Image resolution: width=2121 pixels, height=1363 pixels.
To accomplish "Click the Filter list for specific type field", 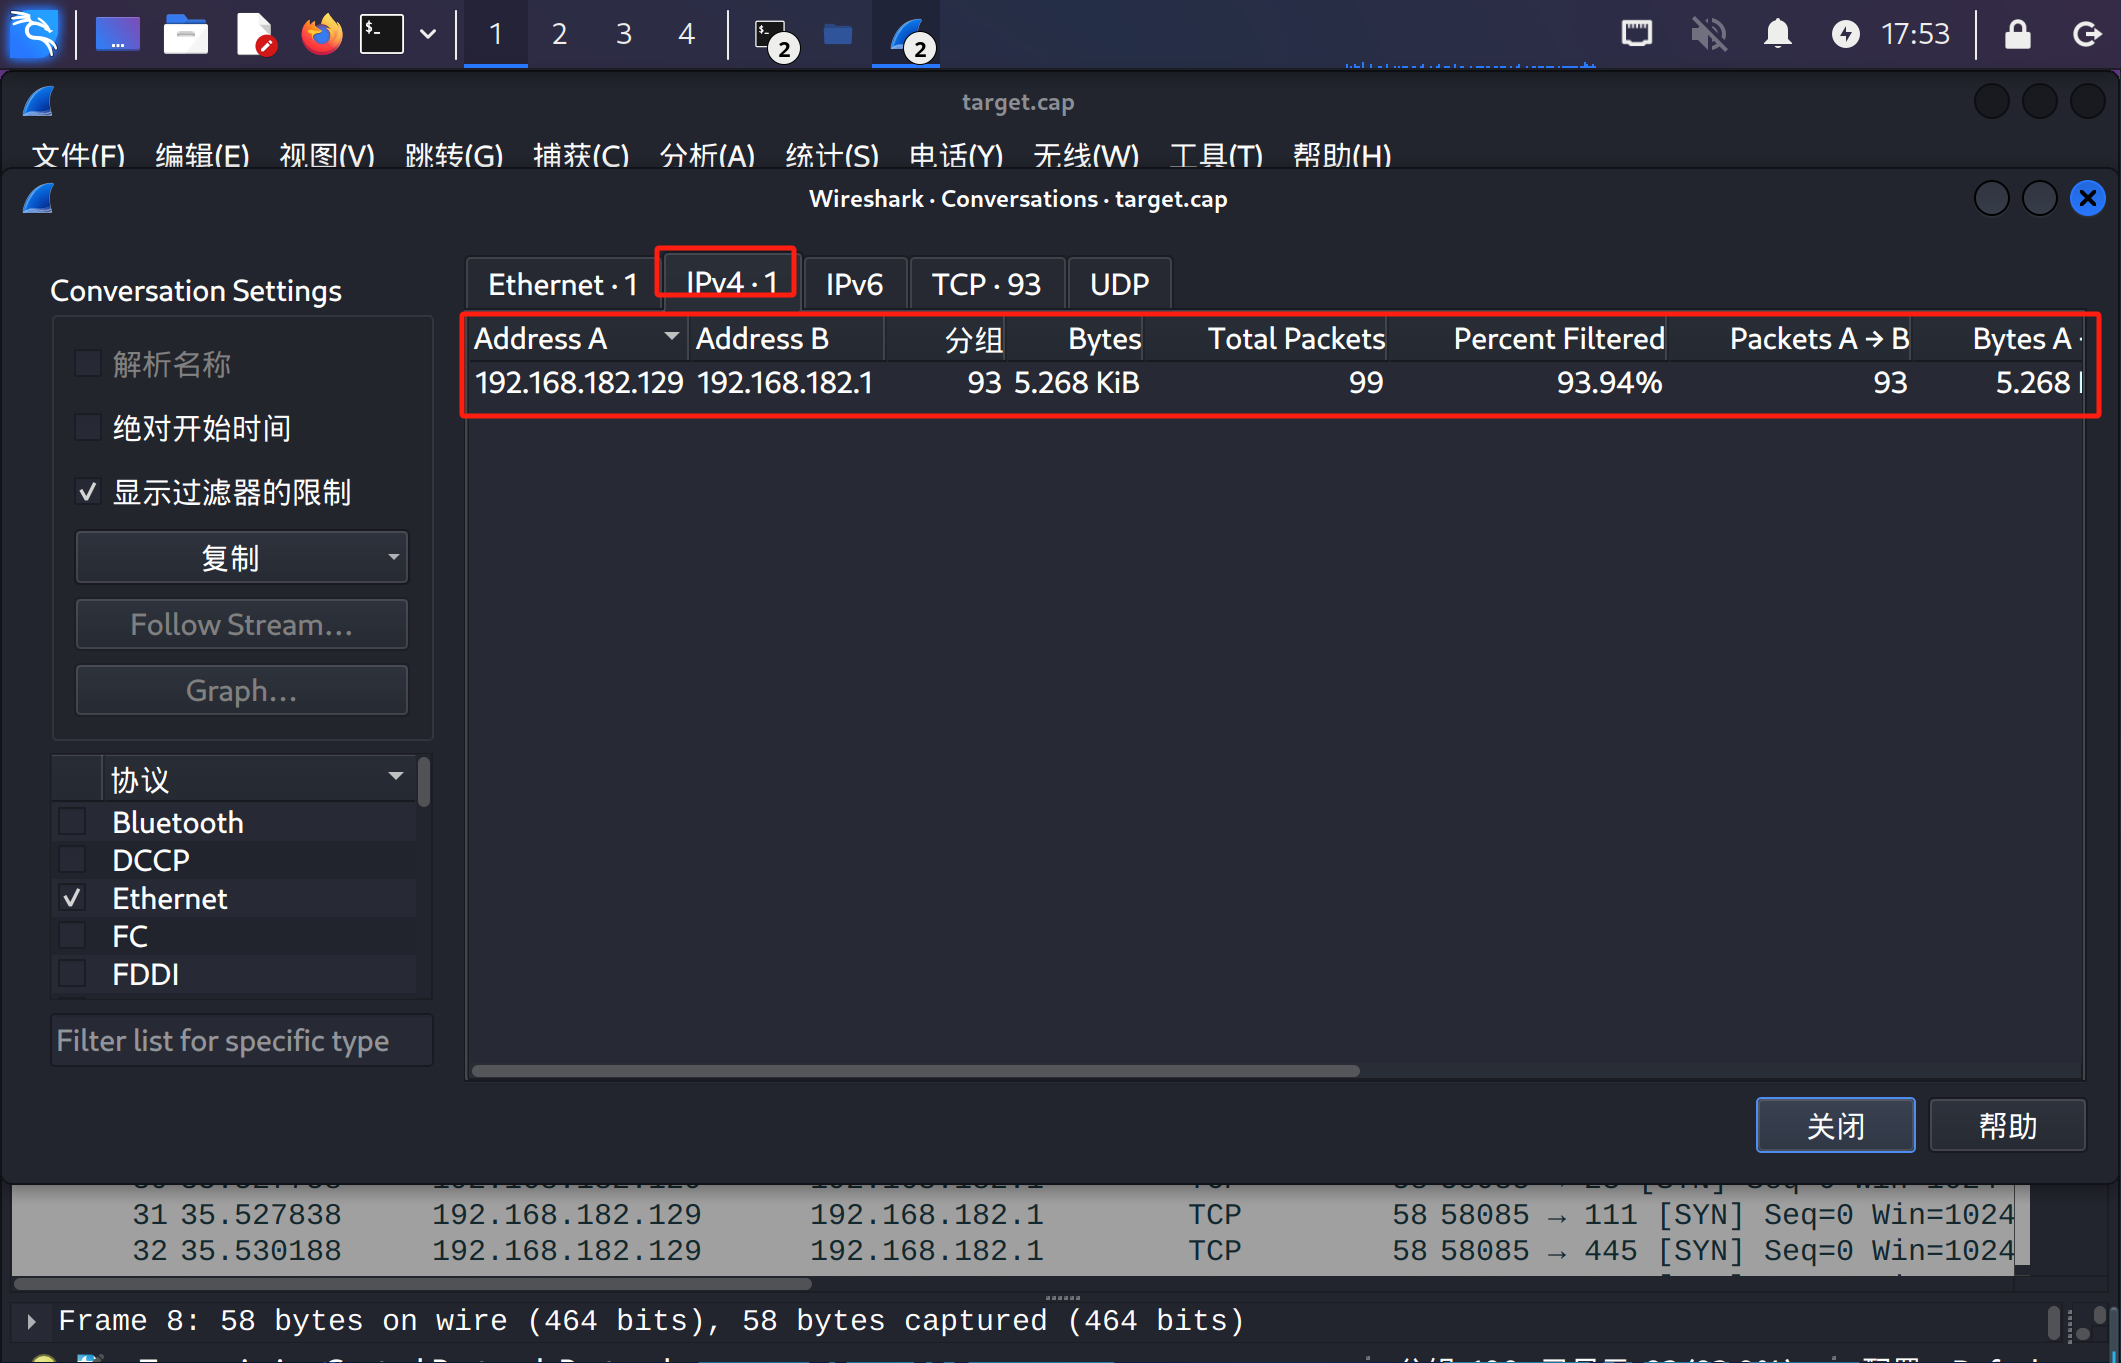I will click(241, 1041).
